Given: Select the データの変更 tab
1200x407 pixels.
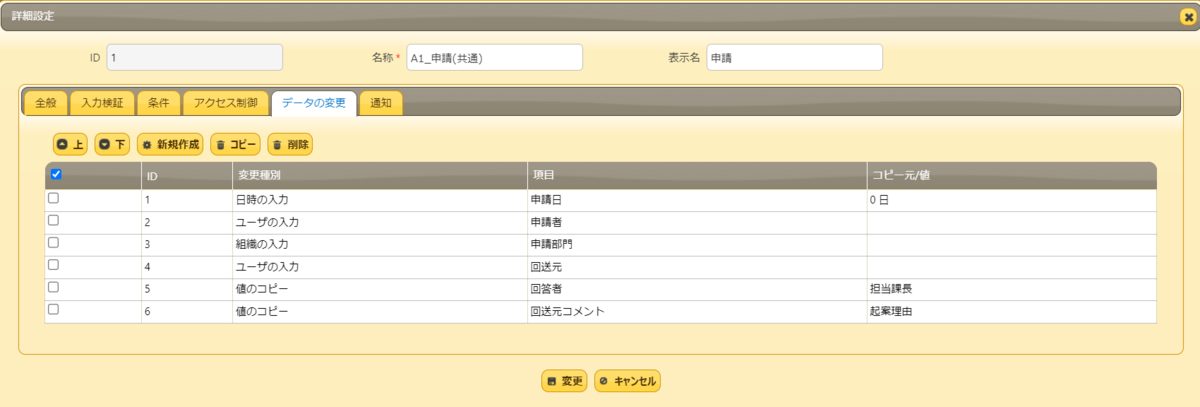Looking at the screenshot, I should click(x=314, y=103).
